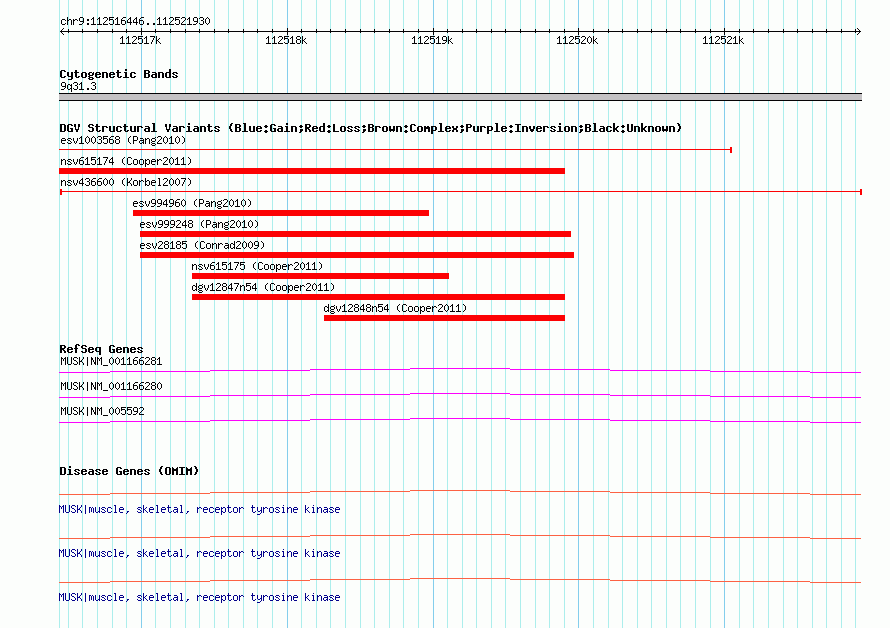
Task: Click the red esv994960 variant bar
Action: pyautogui.click(x=281, y=213)
